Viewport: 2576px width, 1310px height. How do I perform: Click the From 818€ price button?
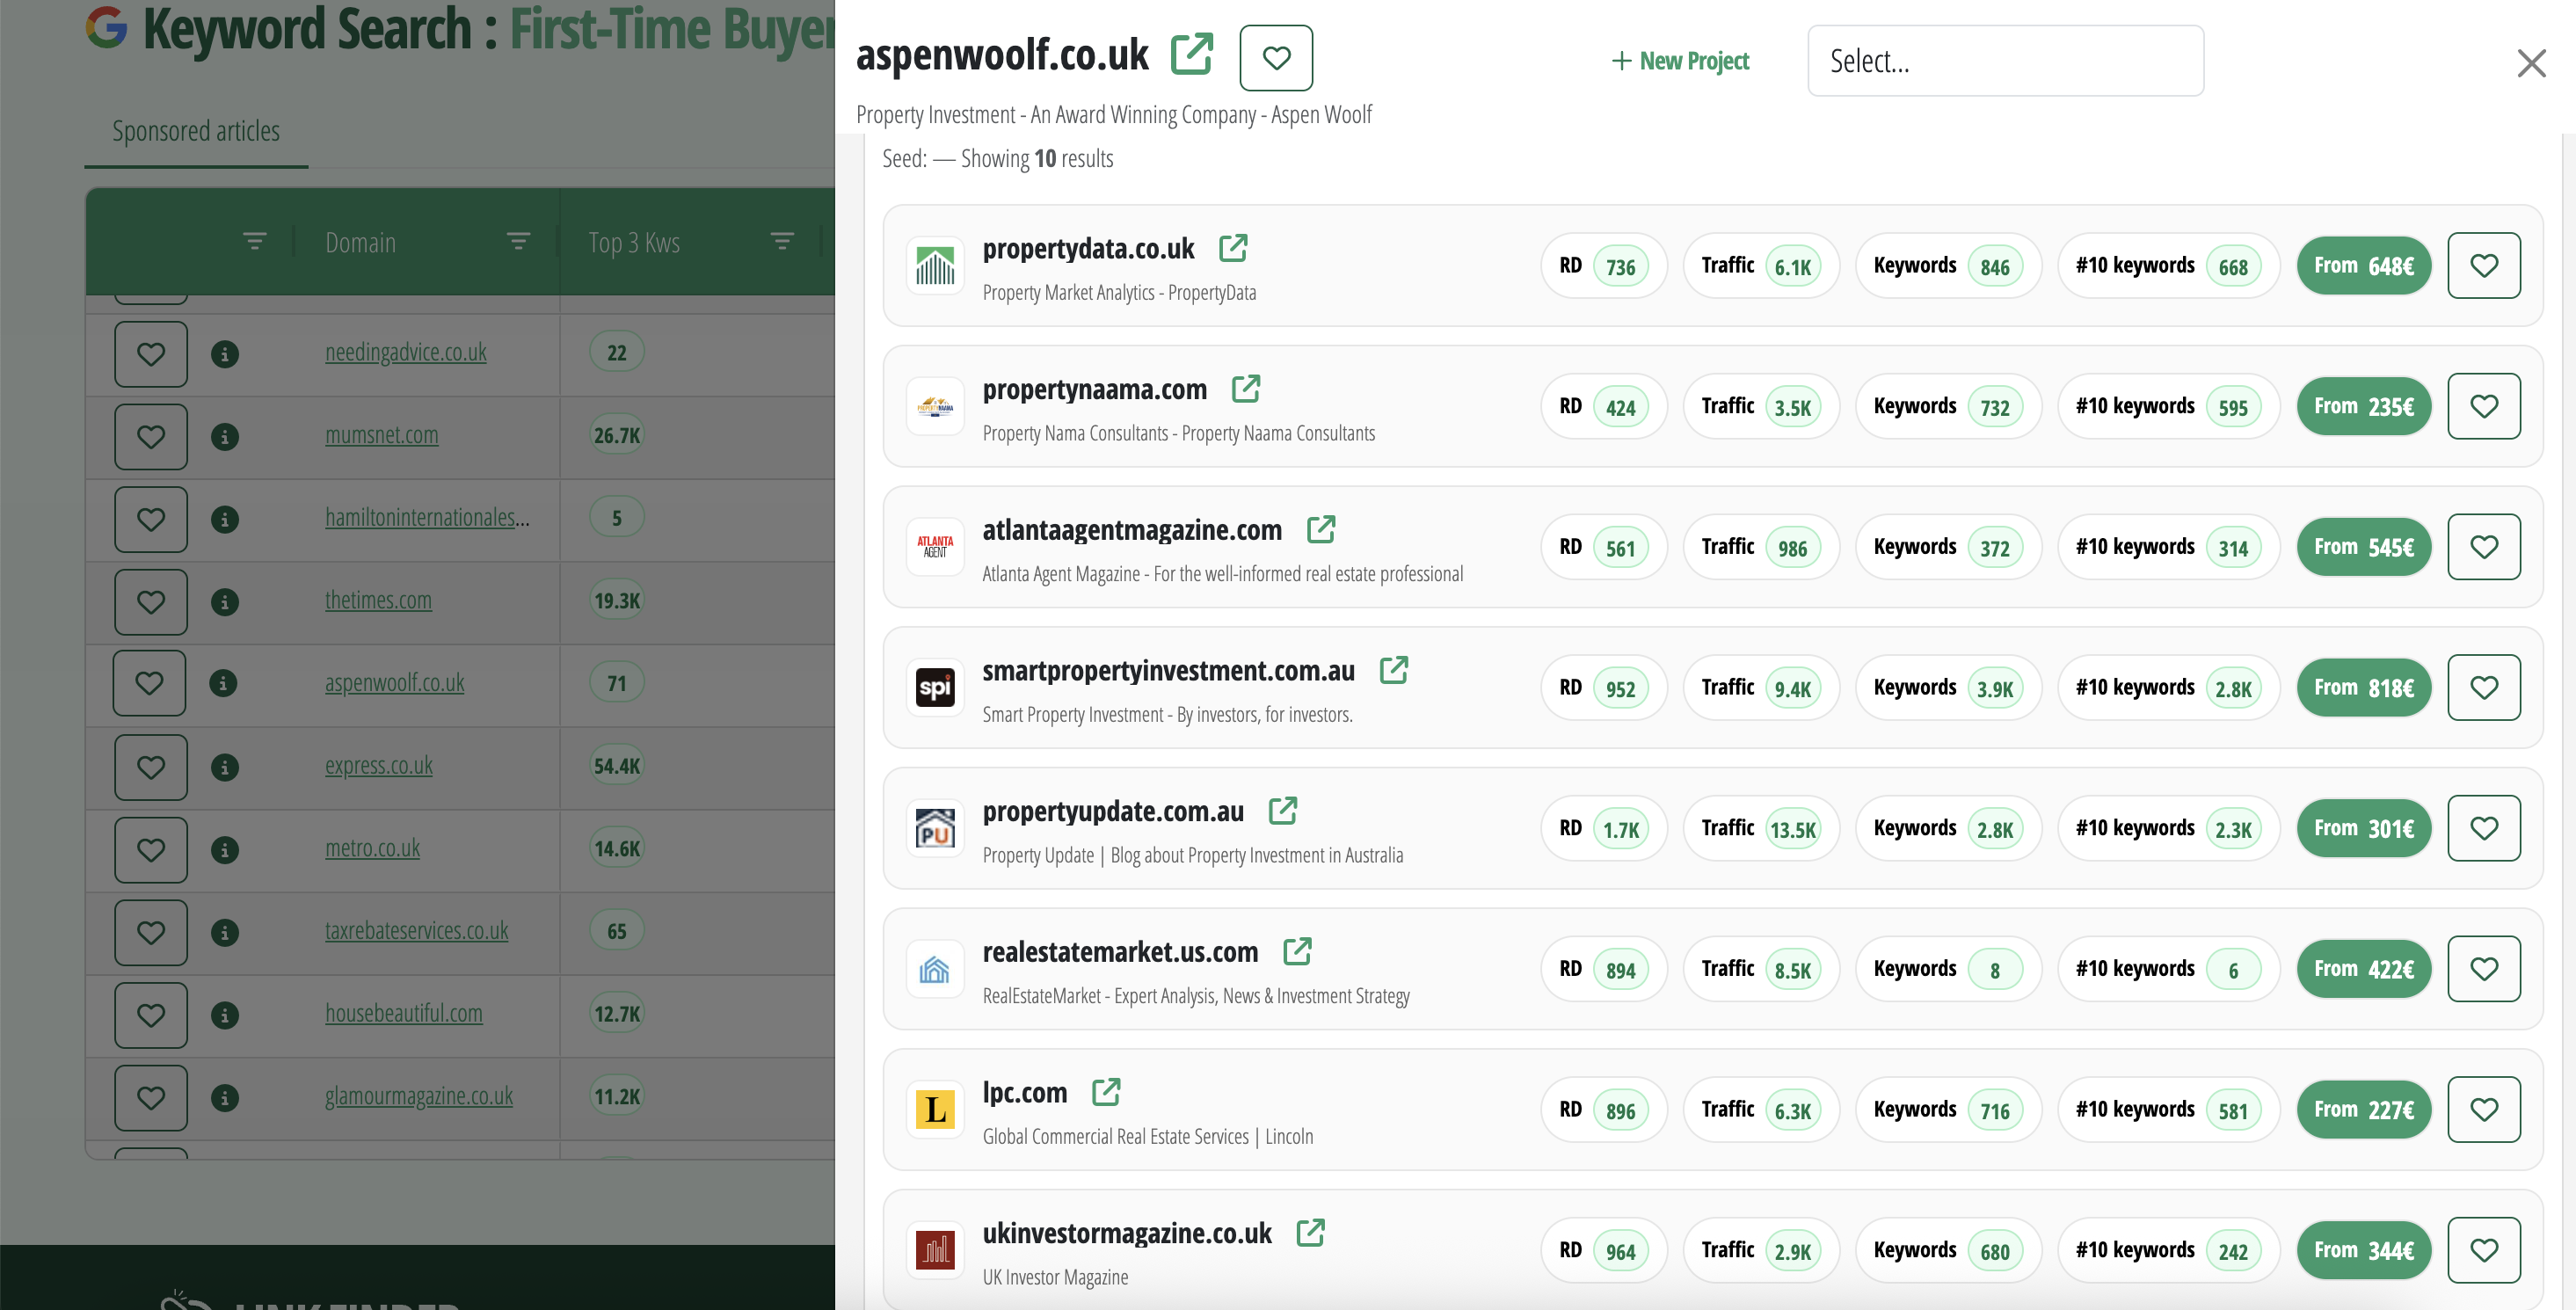[x=2364, y=688]
